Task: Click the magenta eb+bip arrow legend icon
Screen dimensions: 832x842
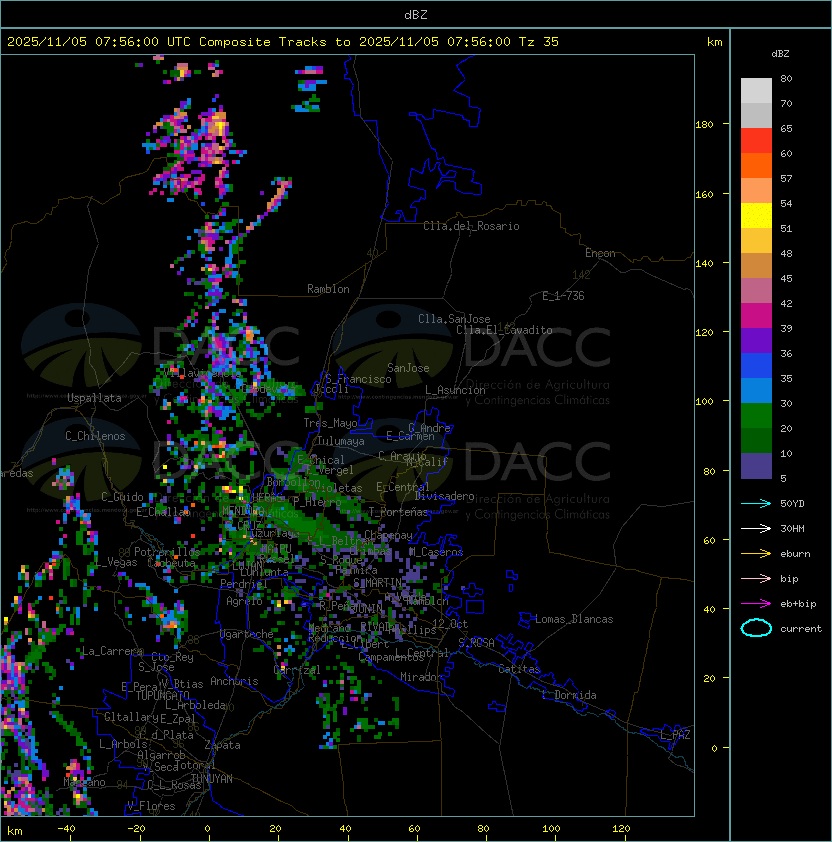Action: click(x=756, y=604)
